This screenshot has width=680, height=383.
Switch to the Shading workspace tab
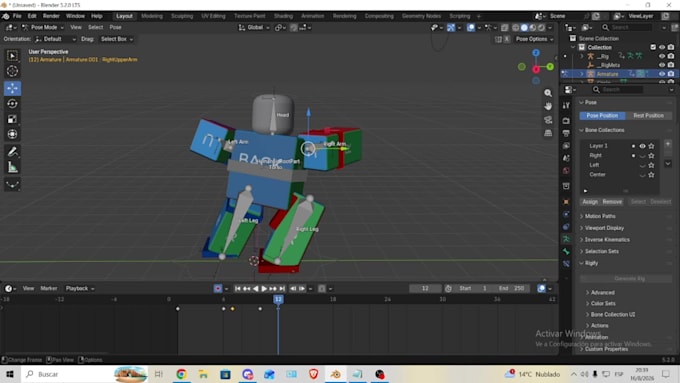coord(283,16)
